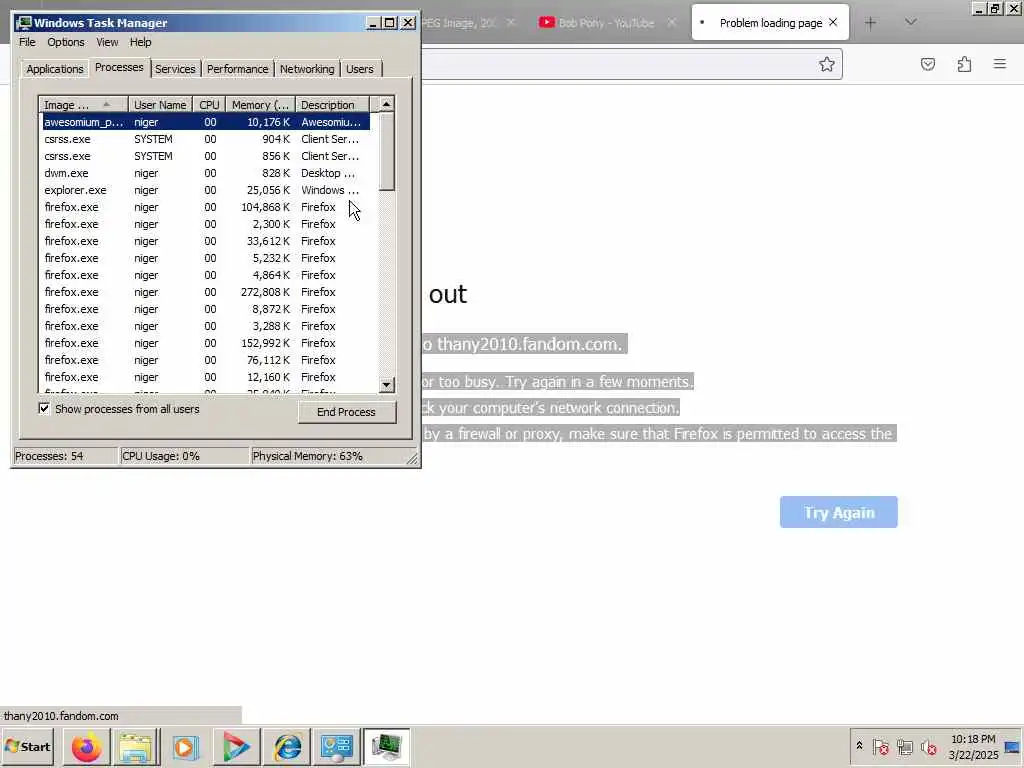Click the Task Manager title bar icon

tap(24, 23)
